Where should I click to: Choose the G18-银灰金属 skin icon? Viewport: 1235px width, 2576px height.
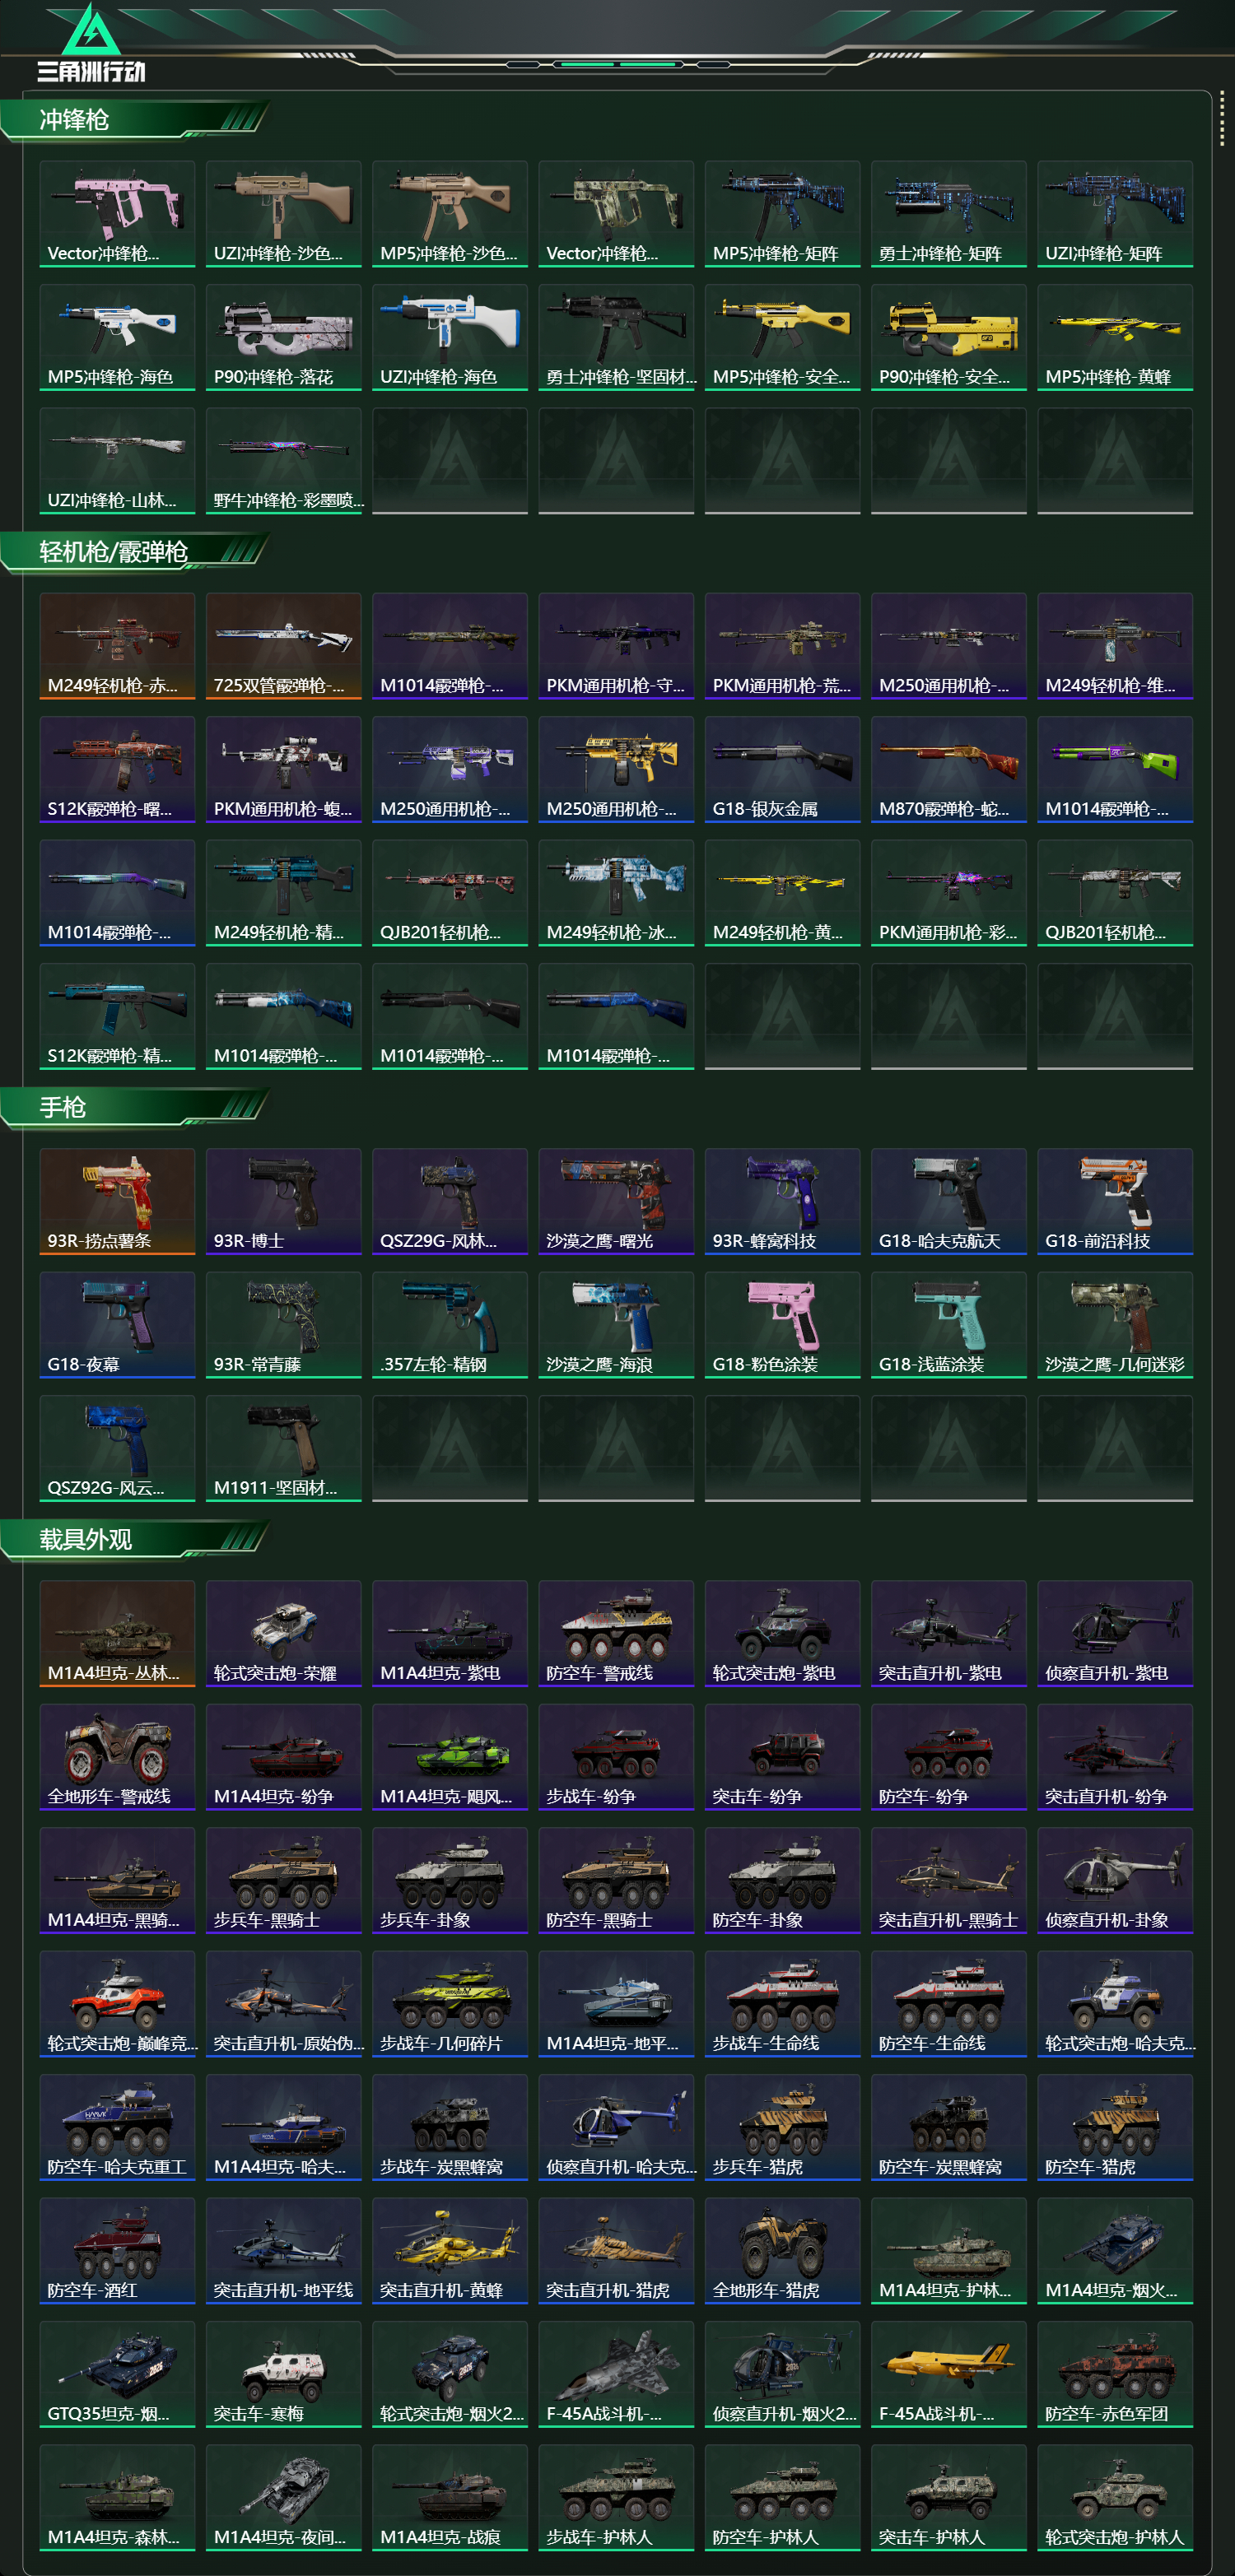pyautogui.click(x=782, y=769)
